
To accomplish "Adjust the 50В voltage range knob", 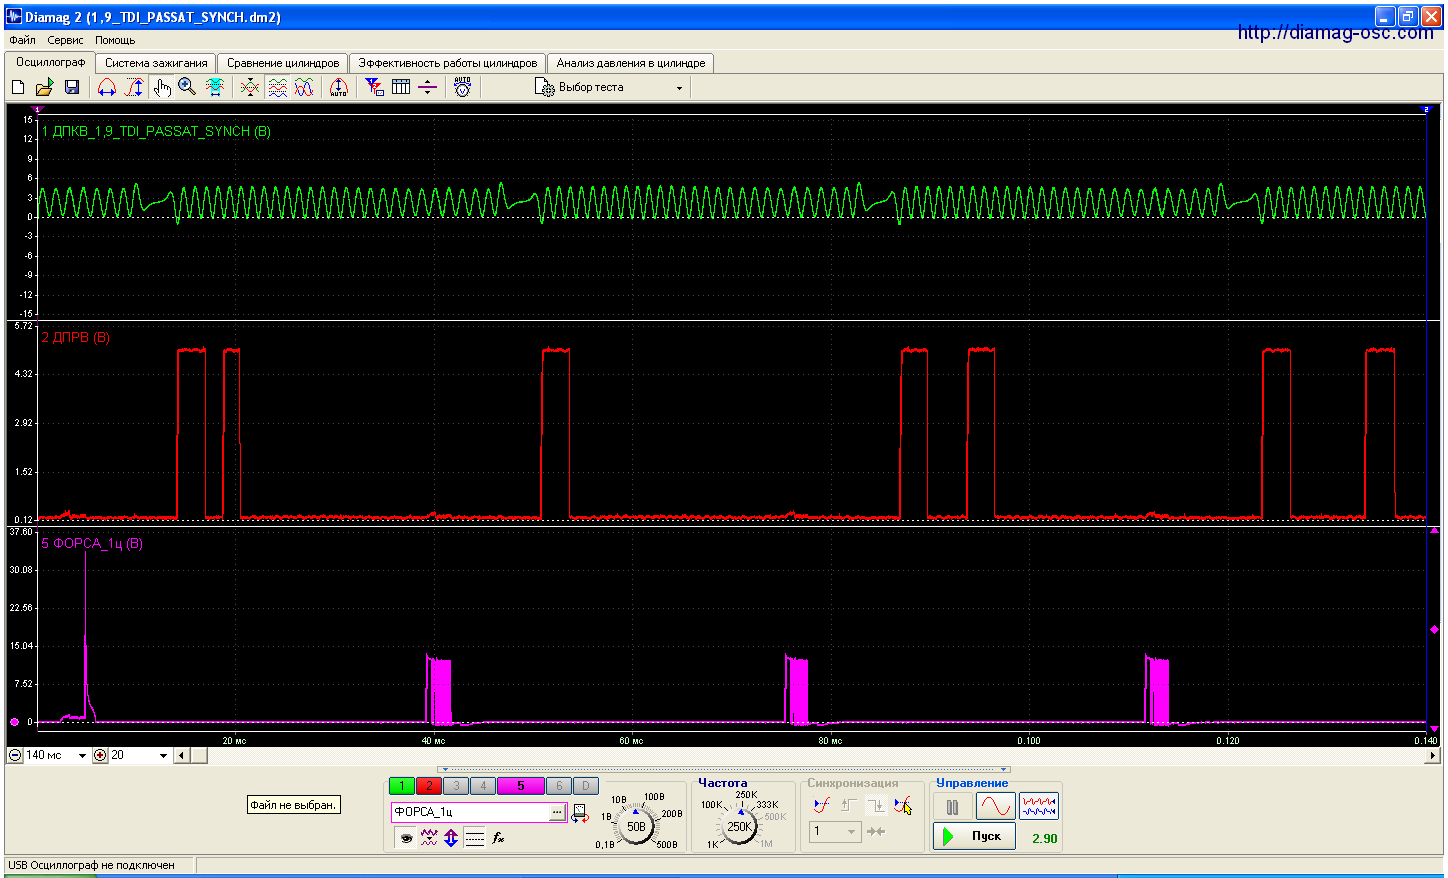I will pyautogui.click(x=636, y=826).
